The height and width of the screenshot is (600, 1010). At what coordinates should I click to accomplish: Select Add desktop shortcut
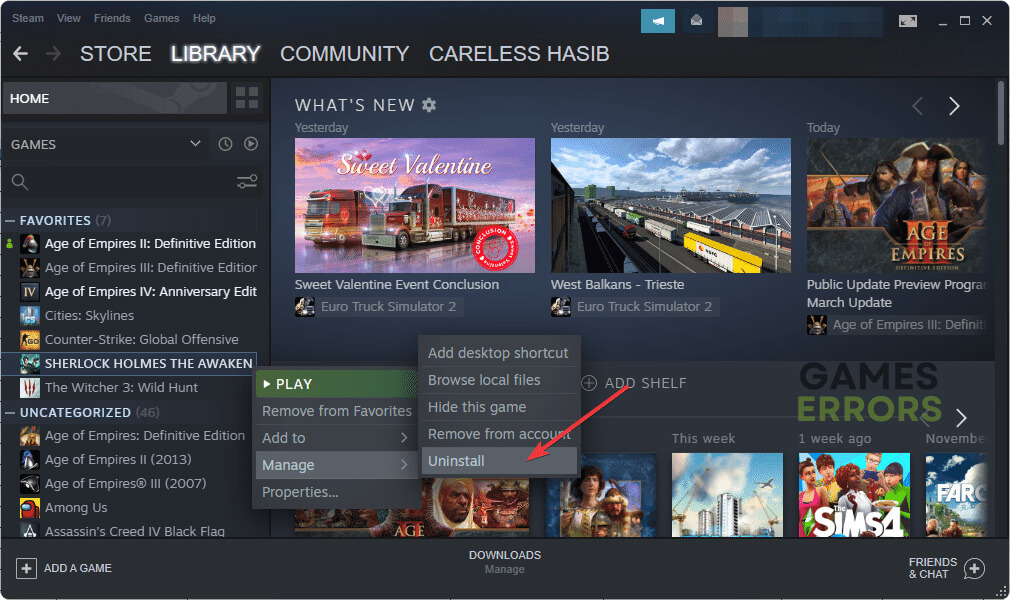click(x=499, y=353)
